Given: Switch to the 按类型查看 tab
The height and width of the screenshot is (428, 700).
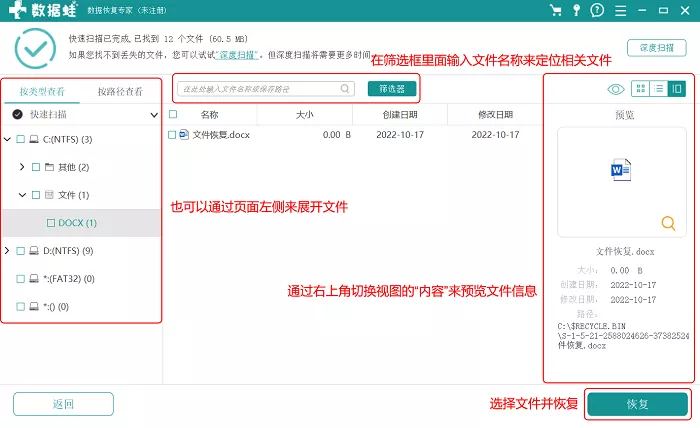Looking at the screenshot, I should (x=42, y=91).
